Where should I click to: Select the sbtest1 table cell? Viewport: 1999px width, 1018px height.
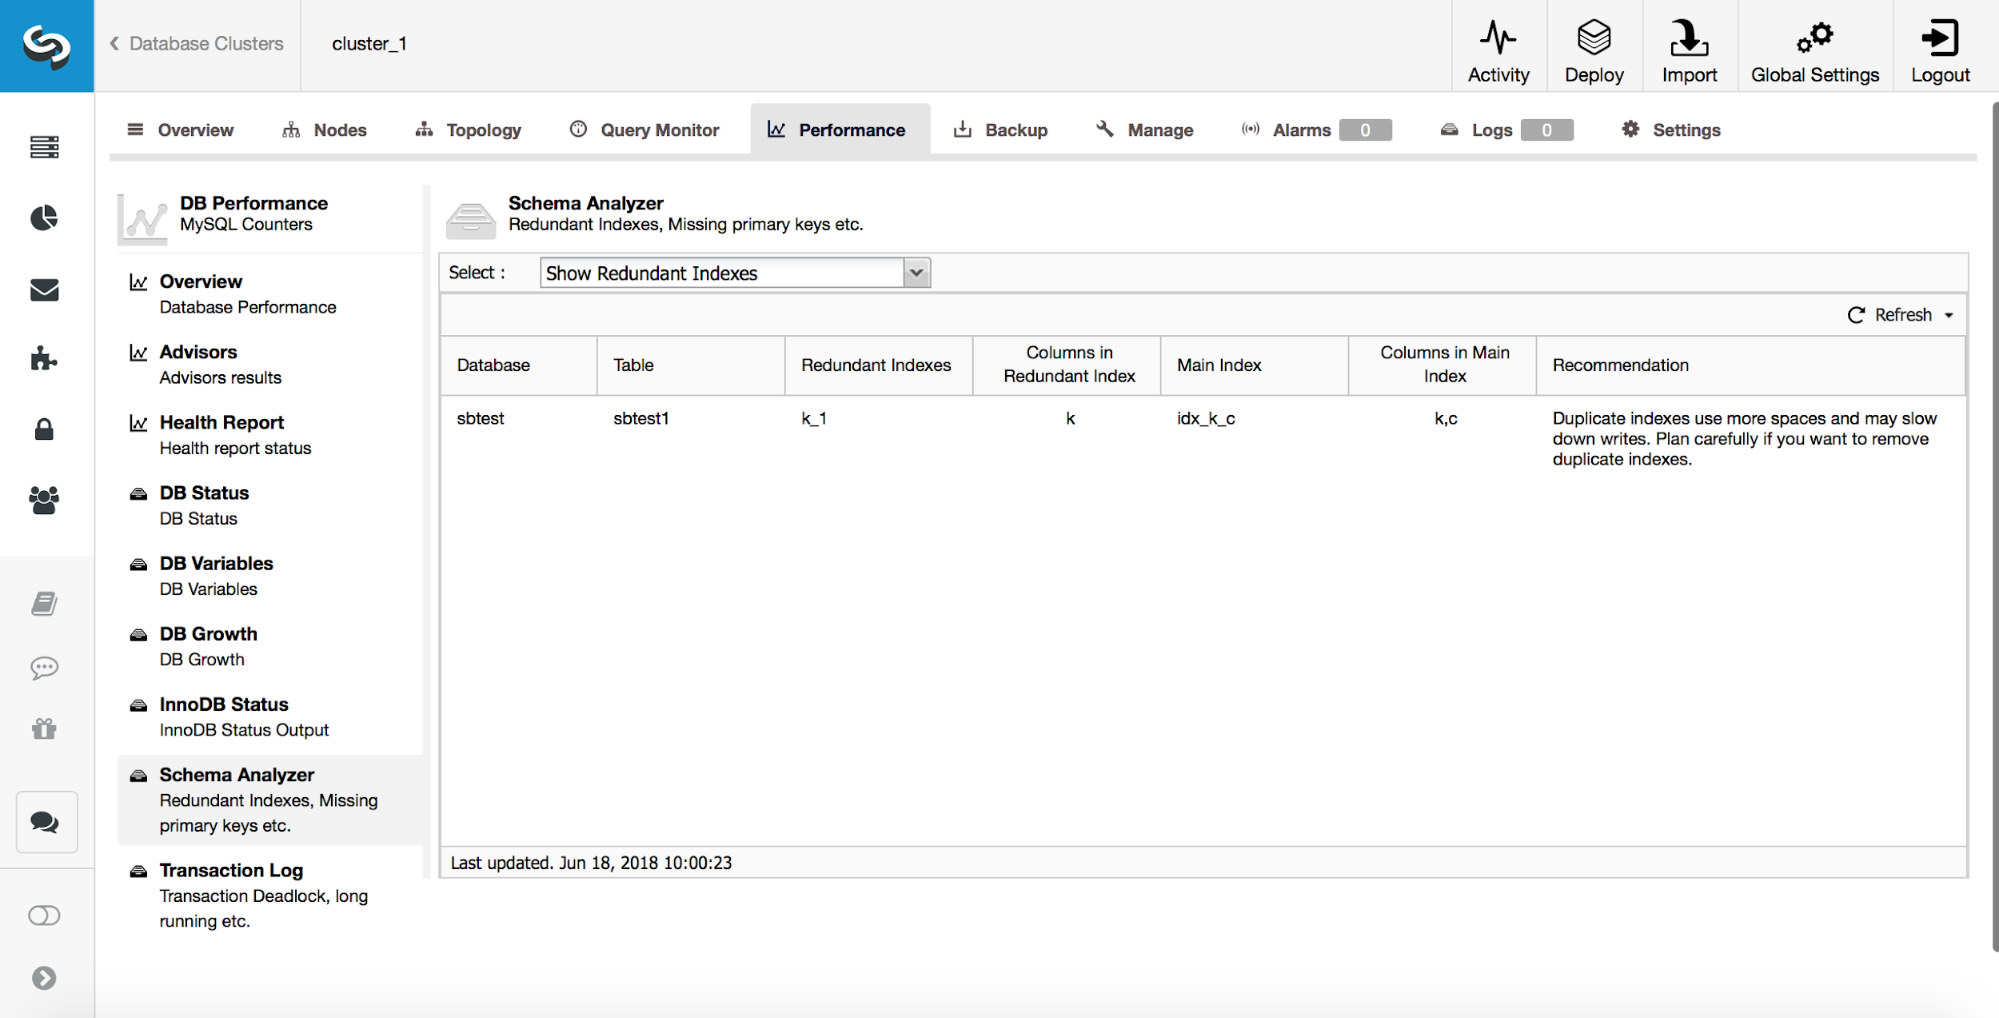point(641,419)
